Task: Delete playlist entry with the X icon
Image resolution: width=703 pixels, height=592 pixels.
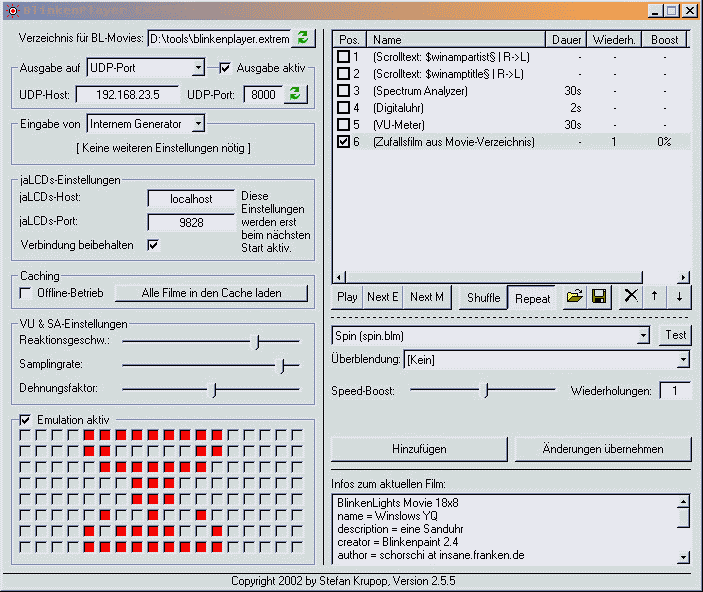Action: [630, 296]
